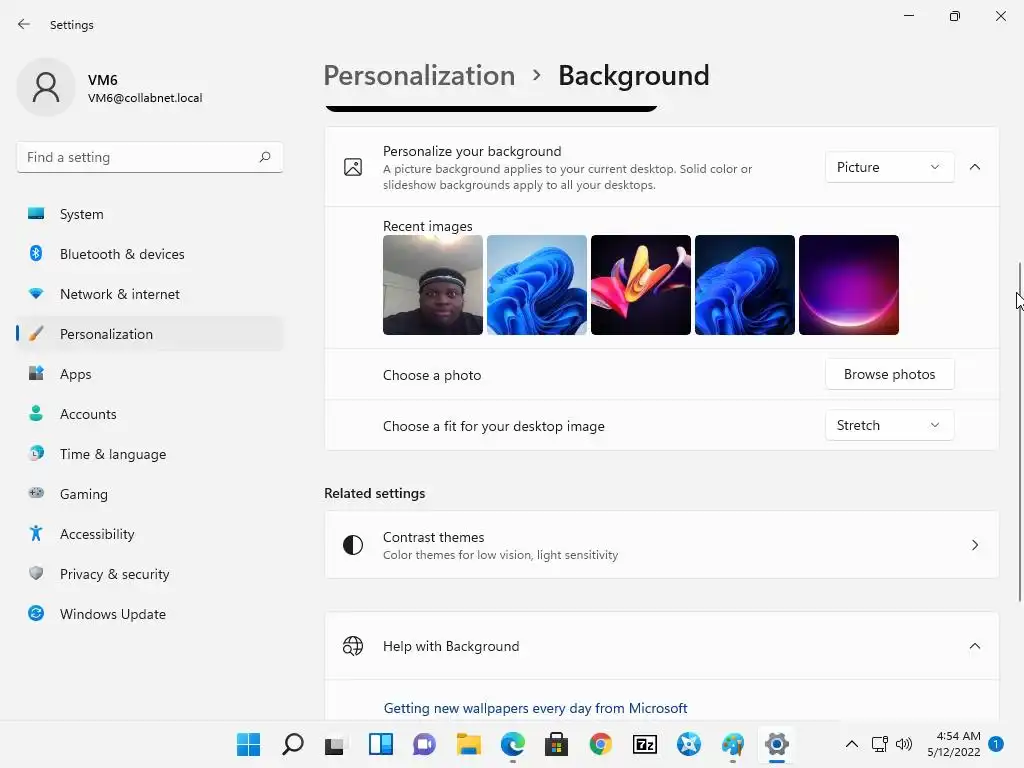Select the dark blue bloom wallpaper thumbnail

coord(744,285)
